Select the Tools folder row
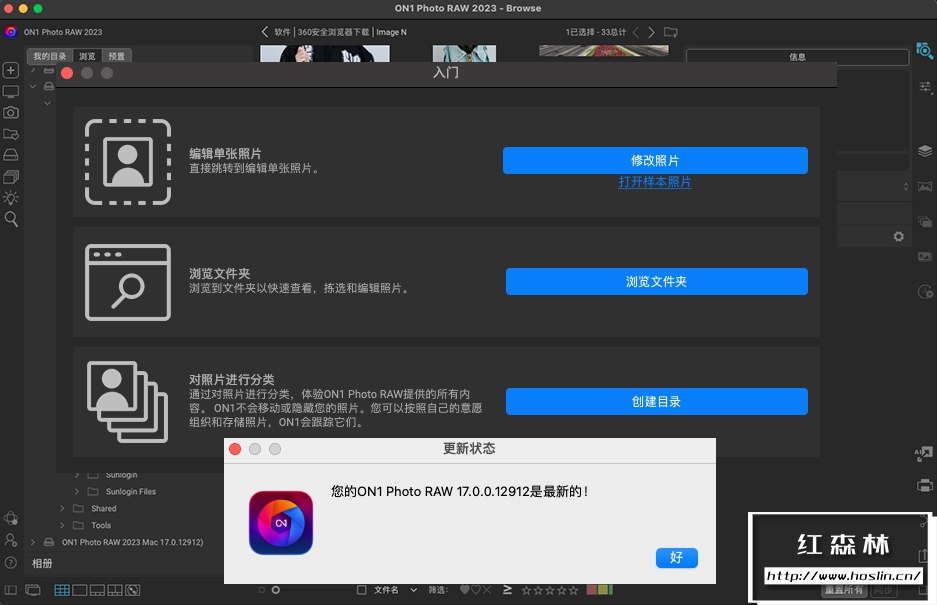The width and height of the screenshot is (937, 605). pyautogui.click(x=101, y=525)
